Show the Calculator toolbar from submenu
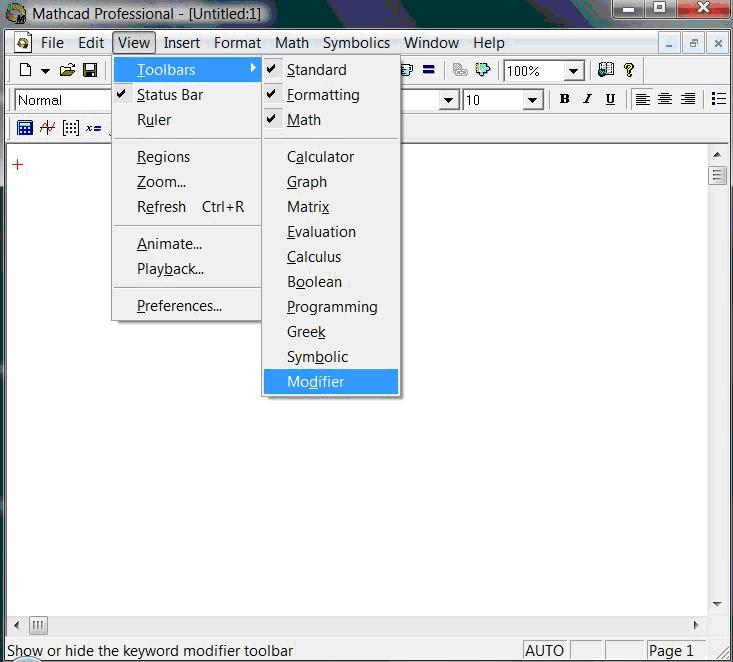Screen dimensions: 733x662 [331, 157]
